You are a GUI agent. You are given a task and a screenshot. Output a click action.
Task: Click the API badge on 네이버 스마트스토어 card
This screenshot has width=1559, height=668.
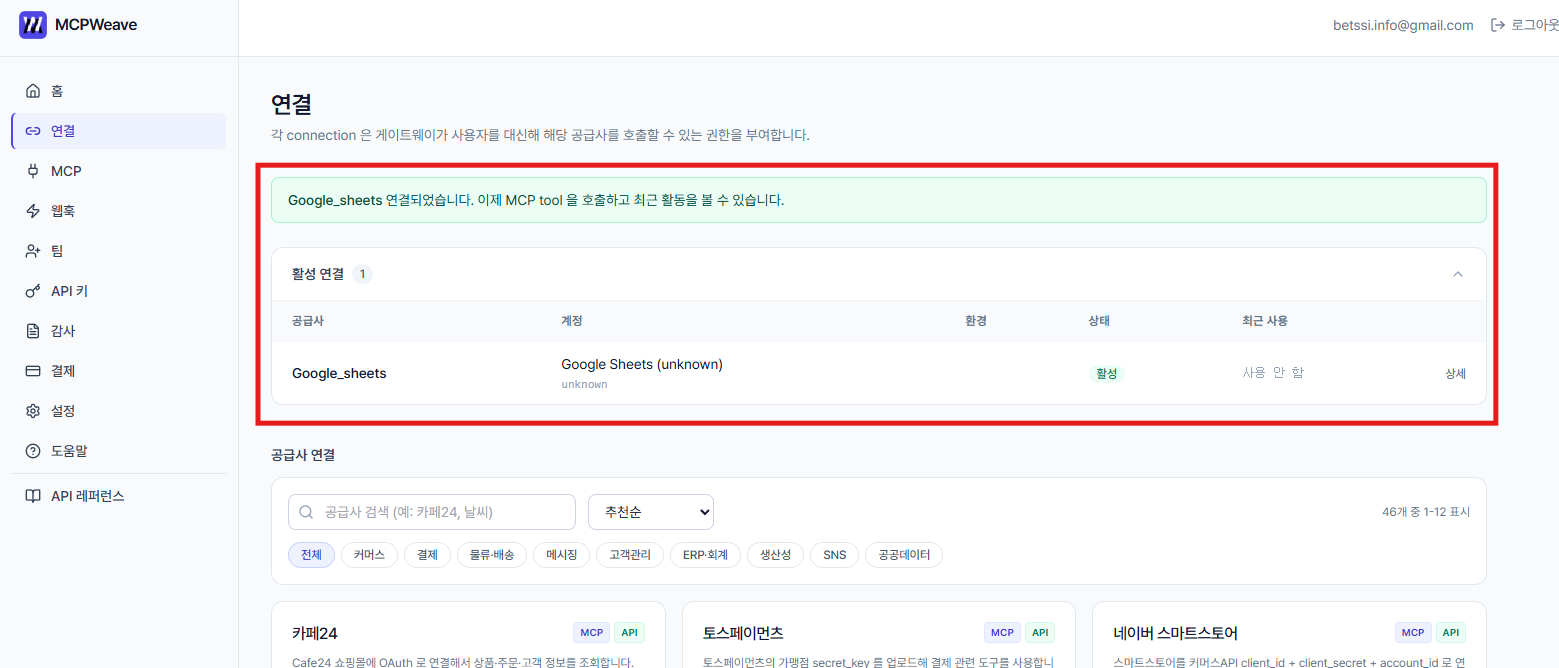tap(1450, 632)
